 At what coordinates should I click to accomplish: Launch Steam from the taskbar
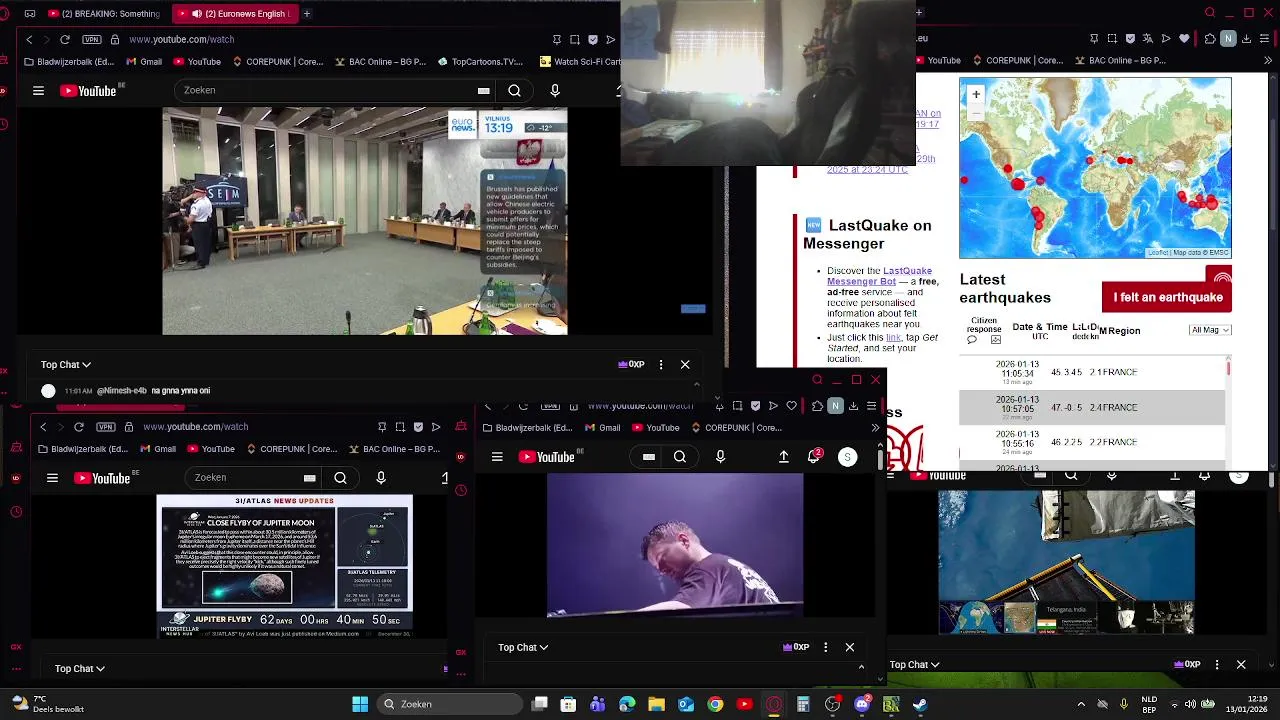[x=919, y=704]
